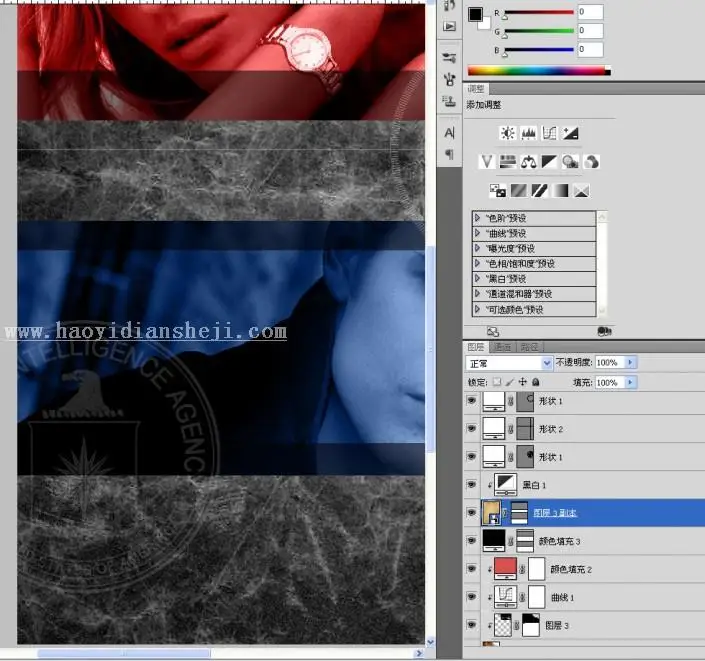Toggle lock transparent pixels
Viewport: 705px width, 661px height.
point(497,382)
